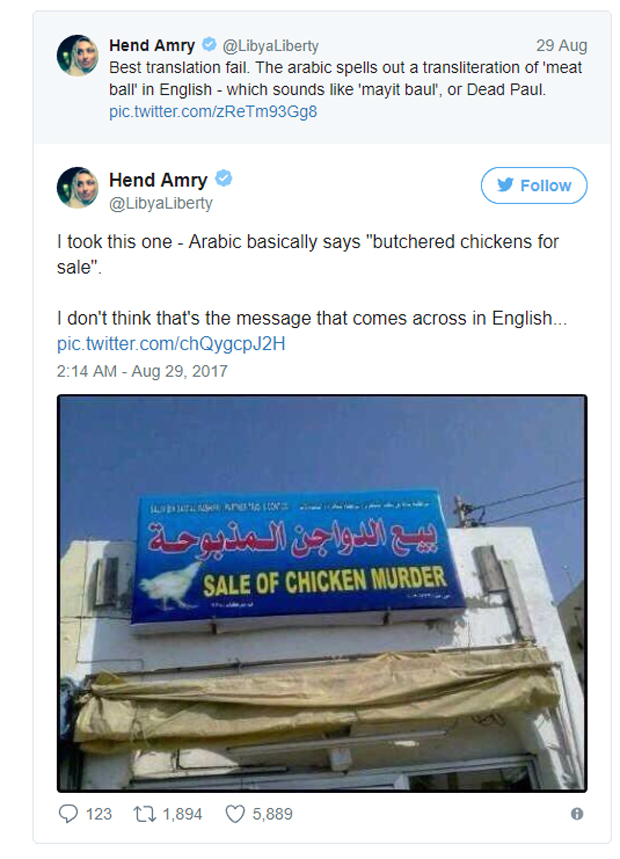Screen dimensions: 620x859
Task: Open Hend Amry's avatar in the main tweet
Action: (77, 188)
